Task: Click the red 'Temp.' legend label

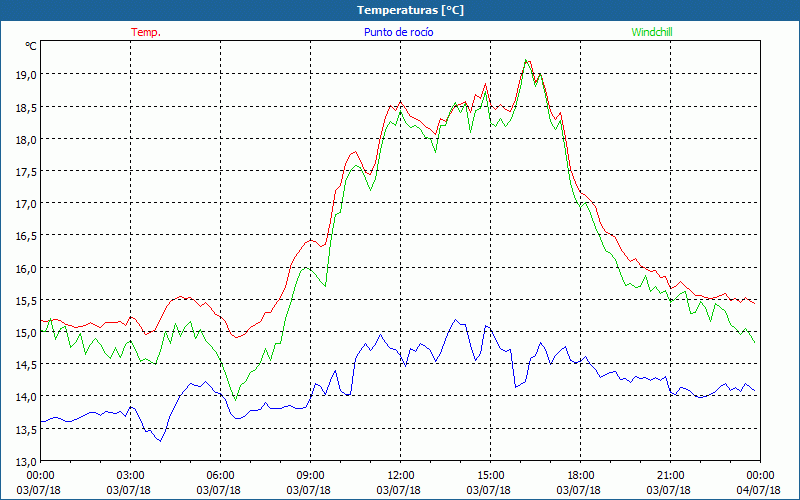Action: point(146,32)
